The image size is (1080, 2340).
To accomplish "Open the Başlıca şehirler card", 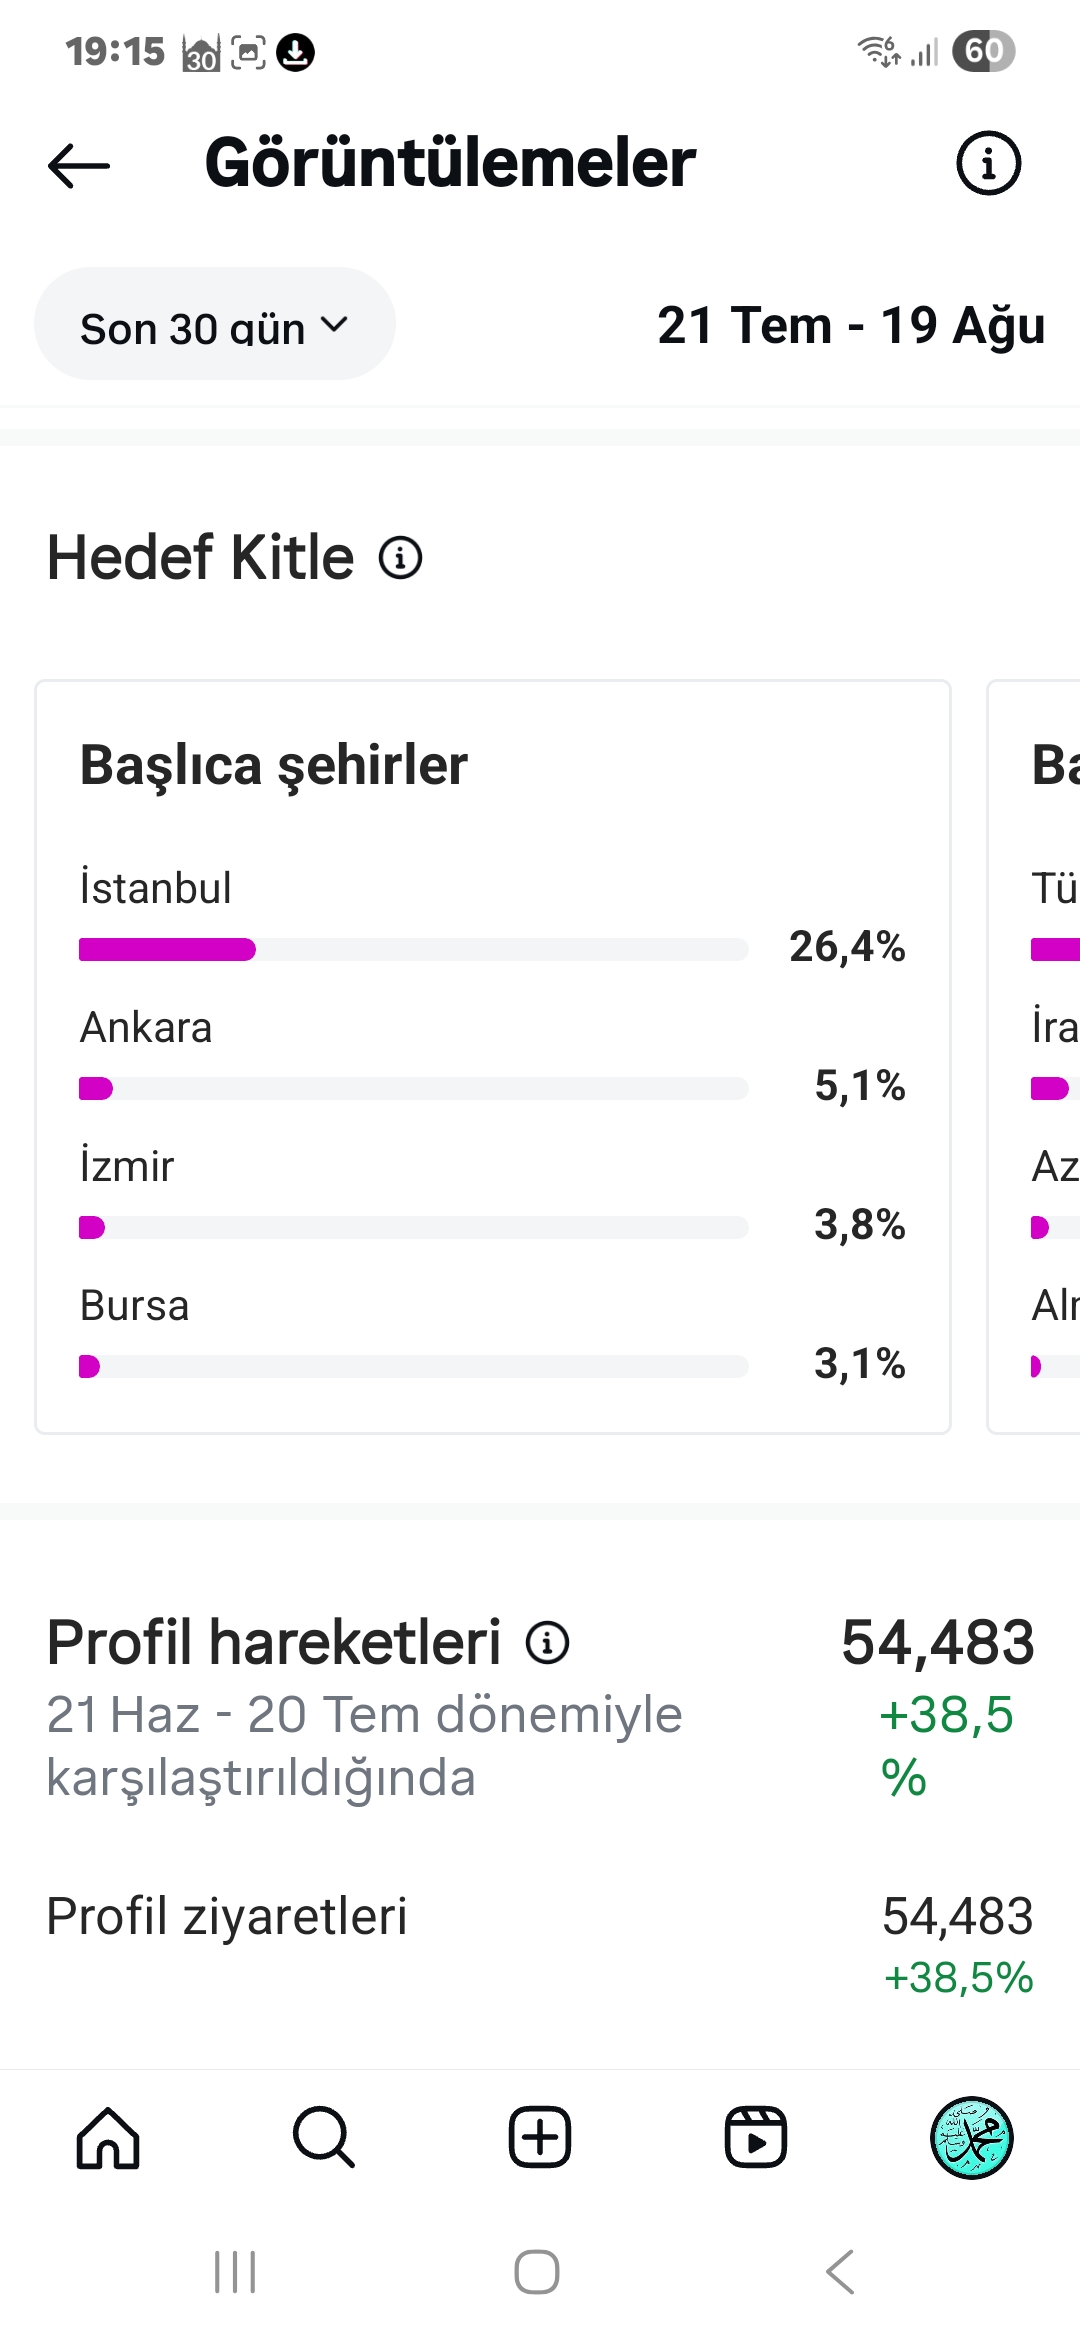I will pos(493,1057).
